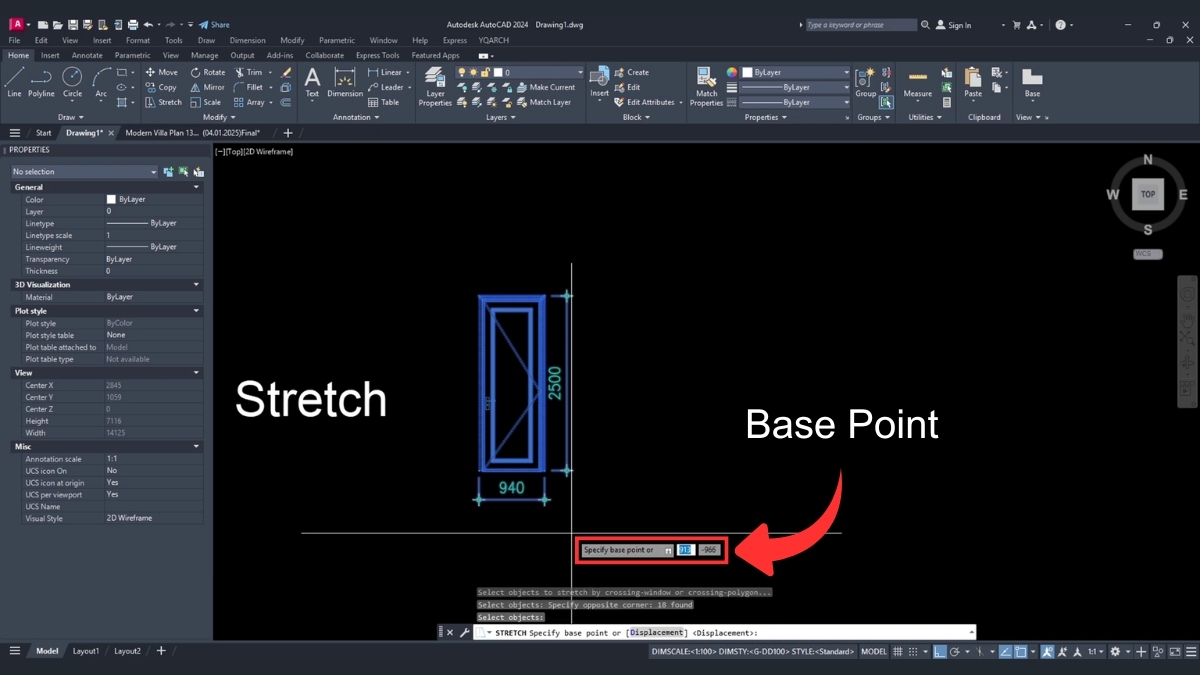Expand the Modify panel

pyautogui.click(x=219, y=117)
